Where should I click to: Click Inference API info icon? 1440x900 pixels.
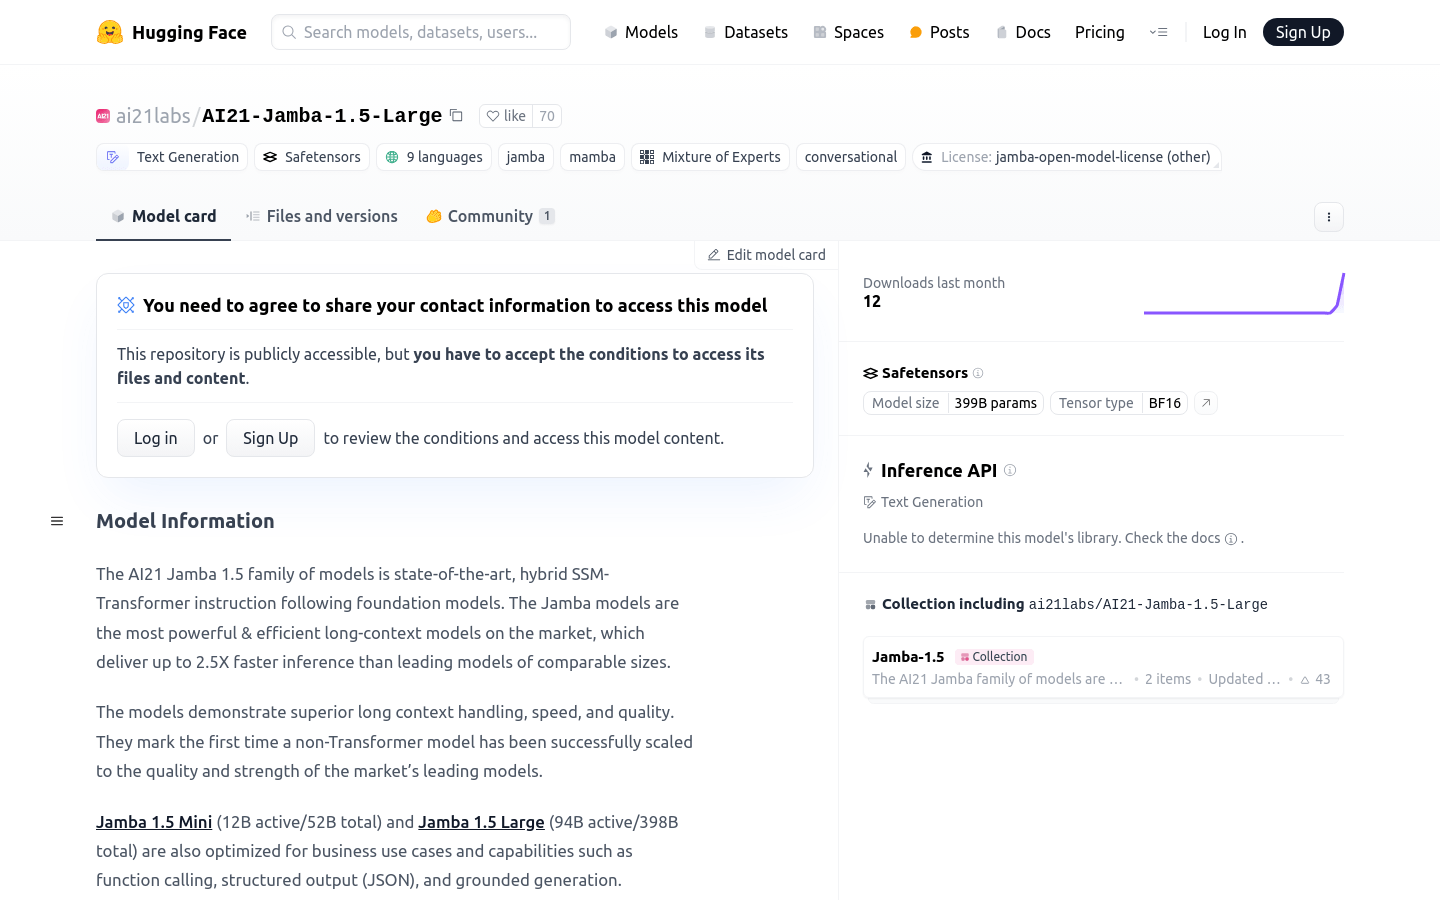point(1010,470)
